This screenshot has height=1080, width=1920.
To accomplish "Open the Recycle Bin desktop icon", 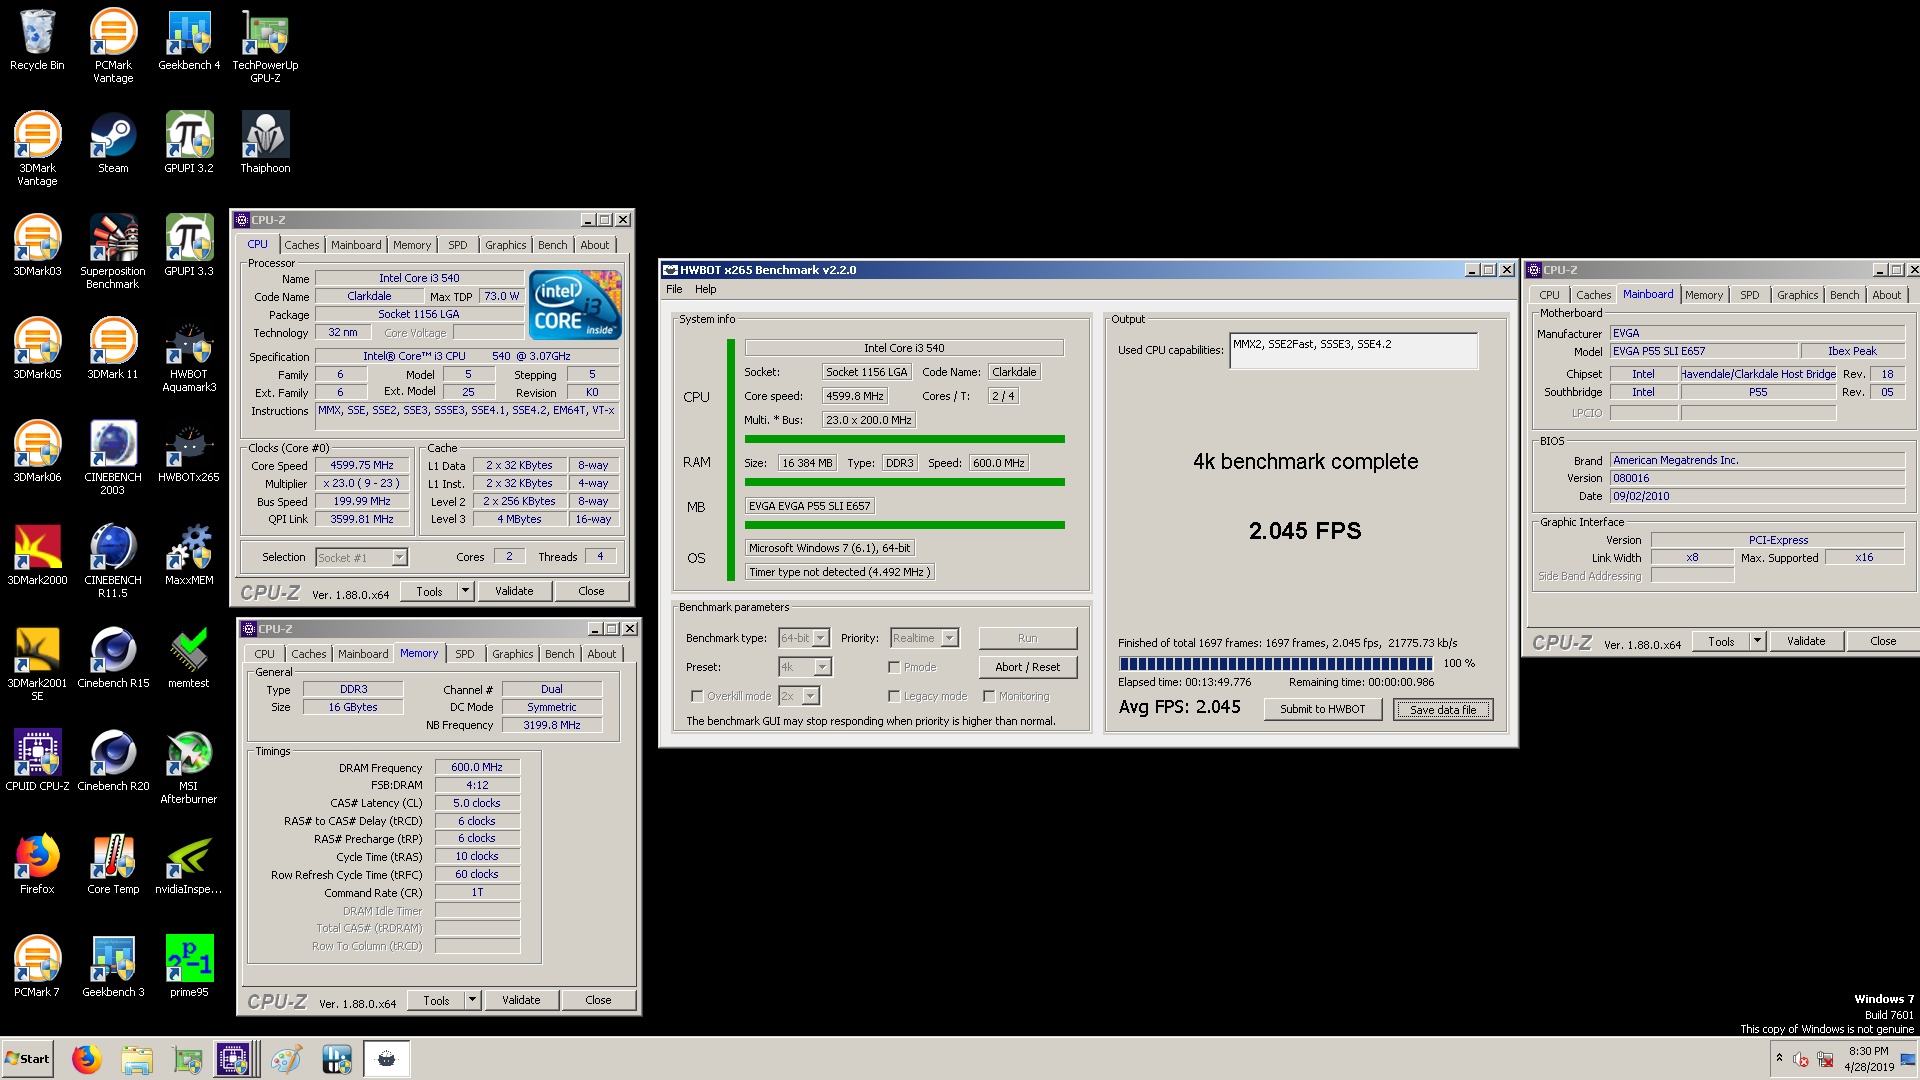I will [x=37, y=40].
